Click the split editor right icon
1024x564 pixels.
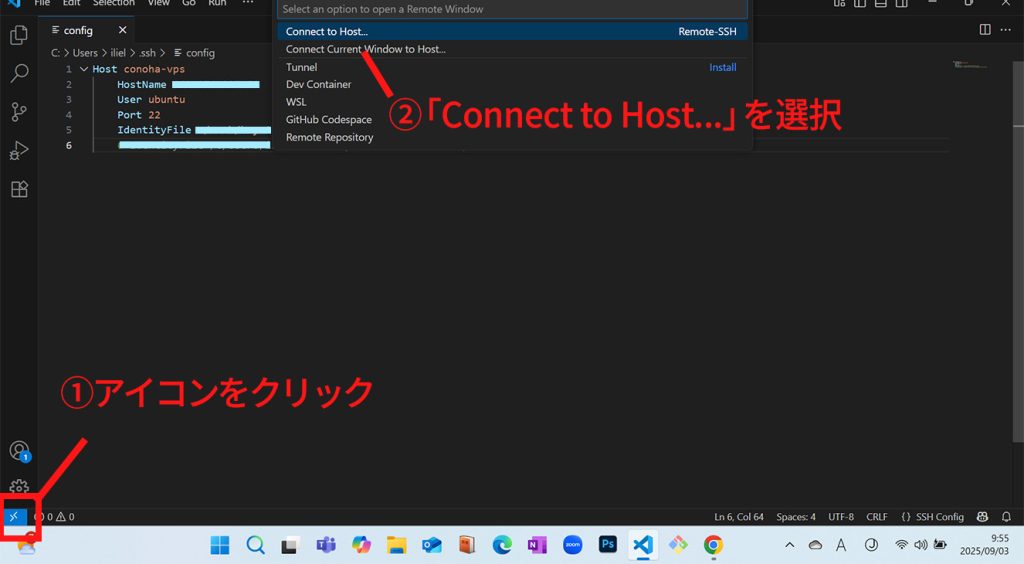[985, 31]
